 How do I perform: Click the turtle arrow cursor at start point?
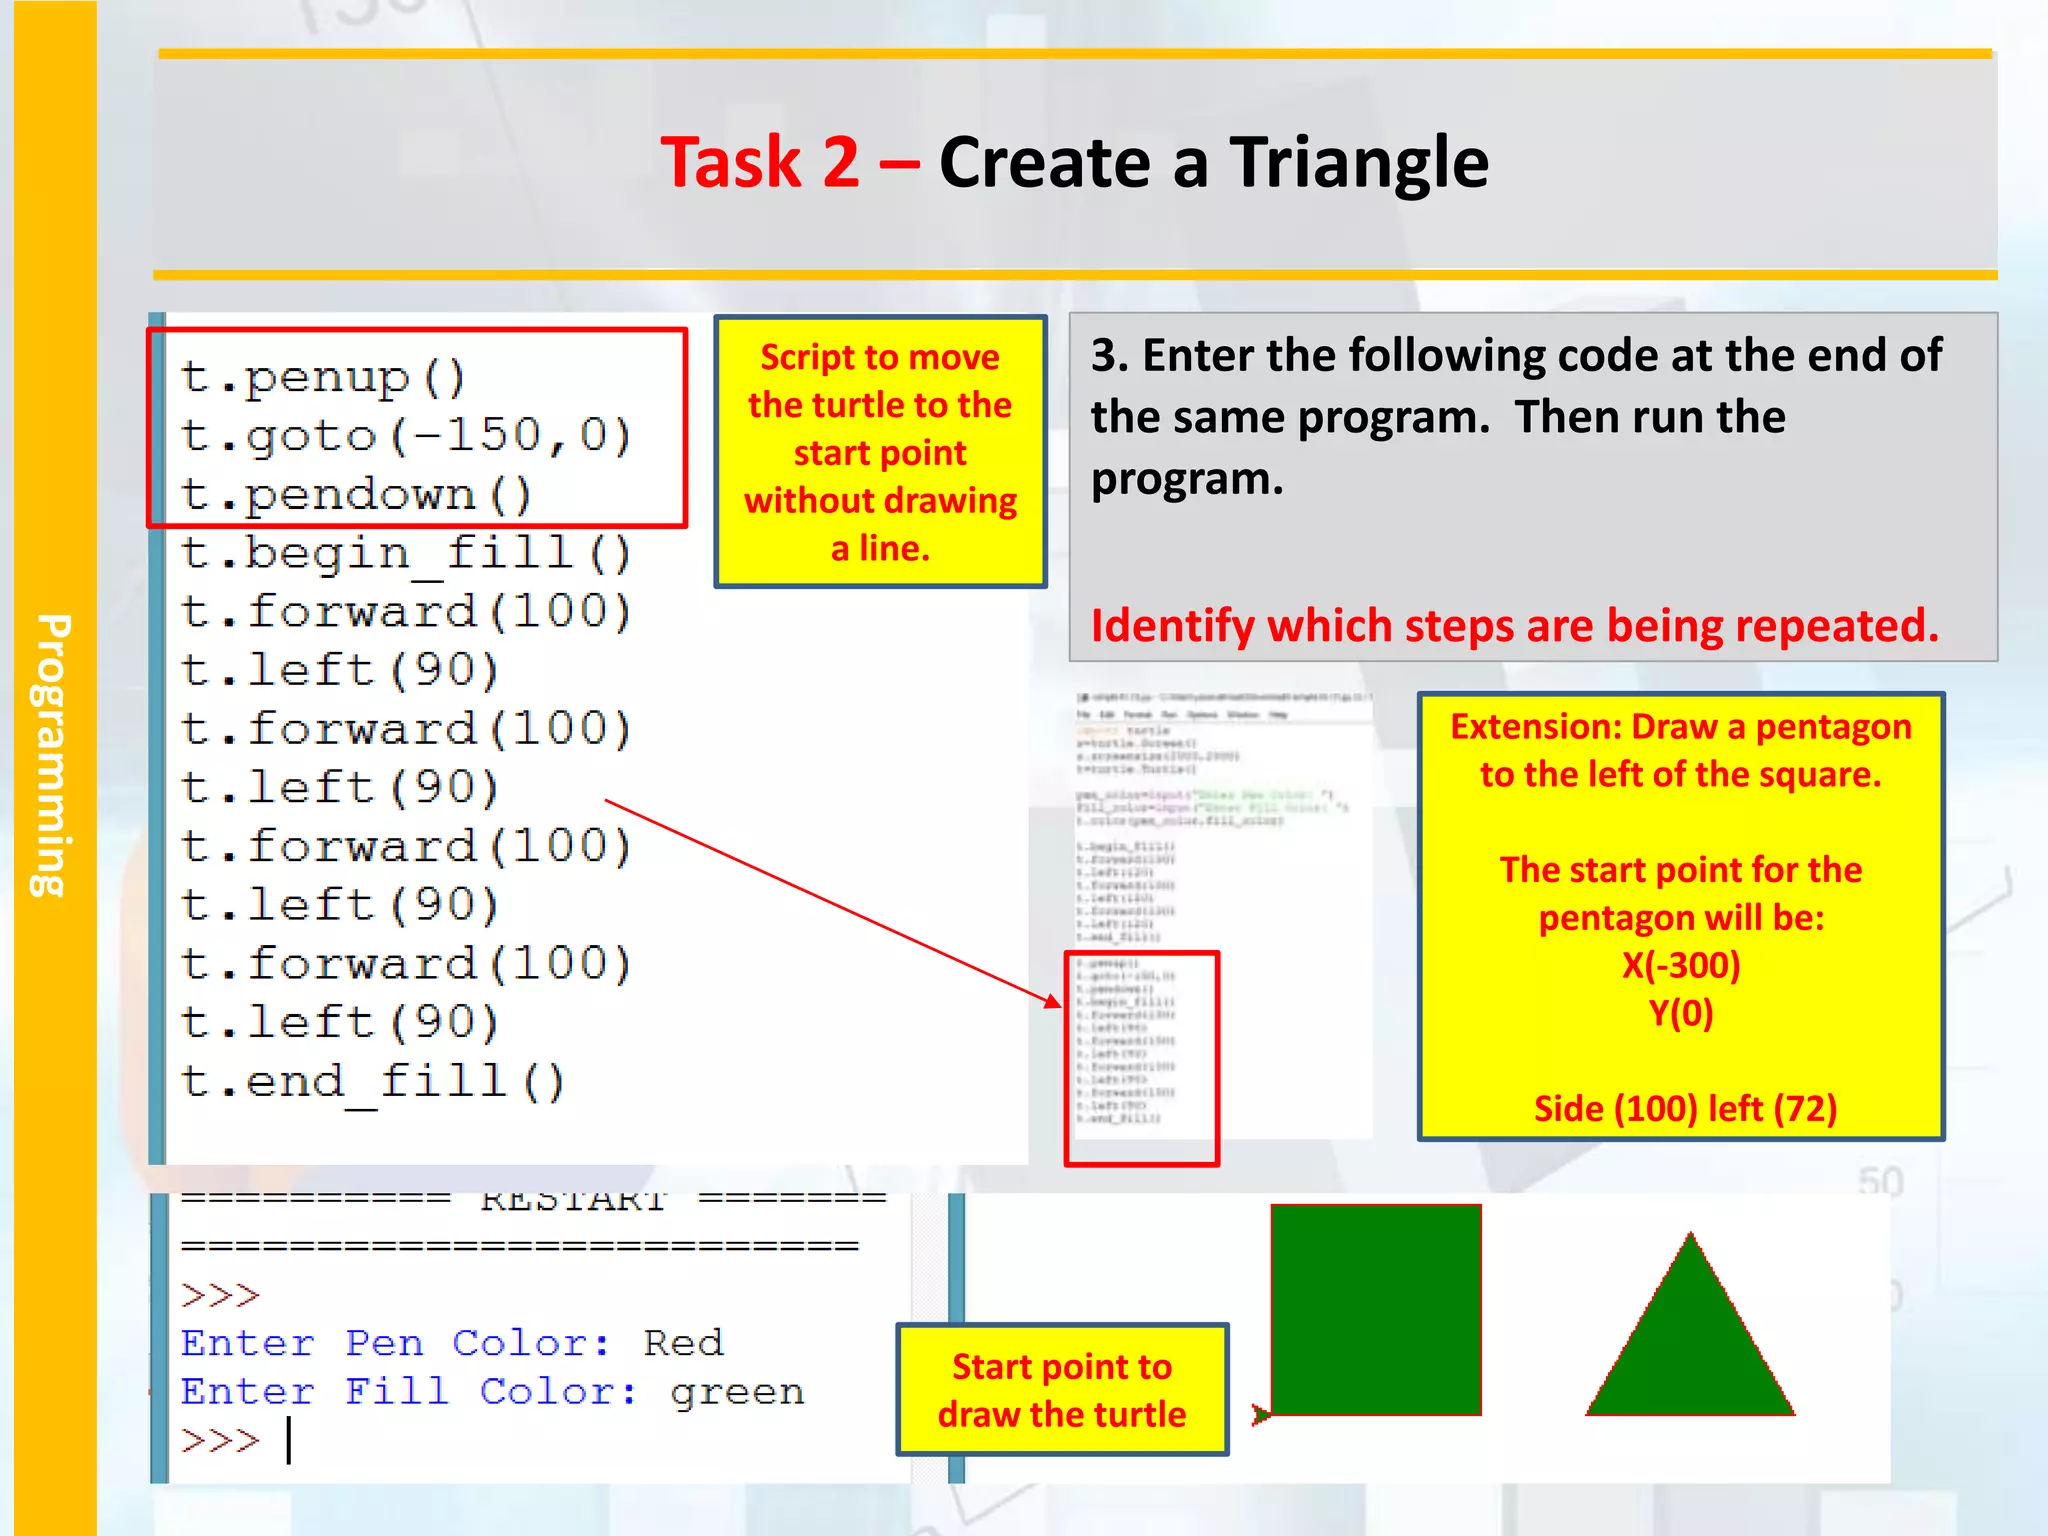coord(1261,1414)
